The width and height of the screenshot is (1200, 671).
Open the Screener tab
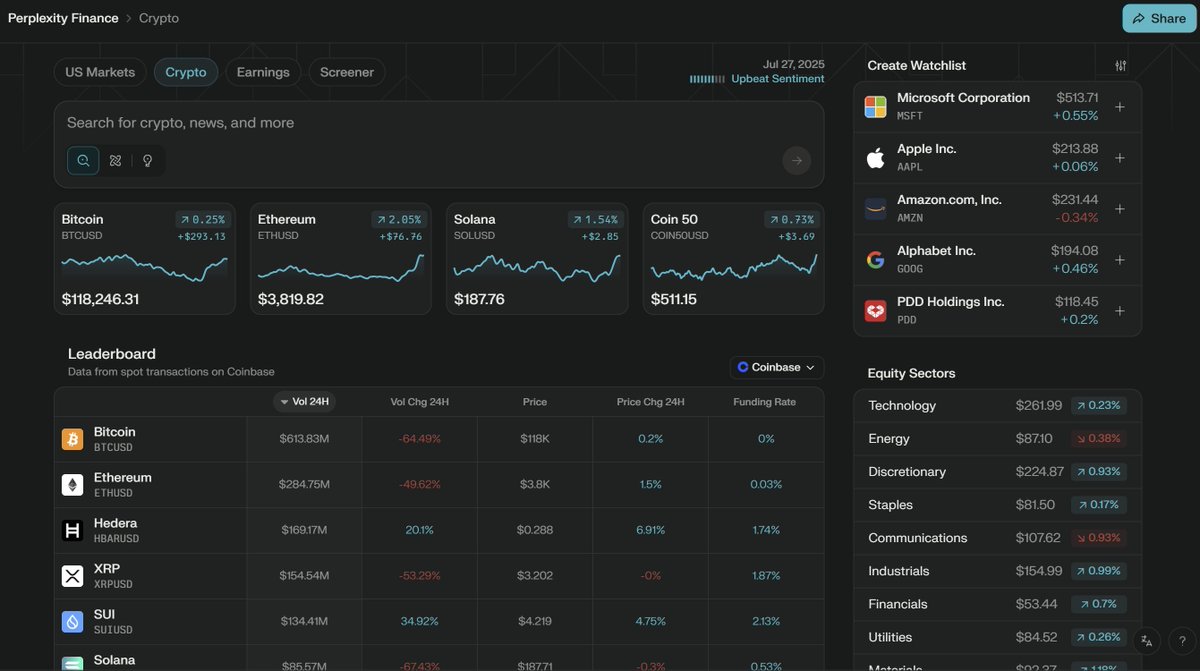(x=347, y=72)
